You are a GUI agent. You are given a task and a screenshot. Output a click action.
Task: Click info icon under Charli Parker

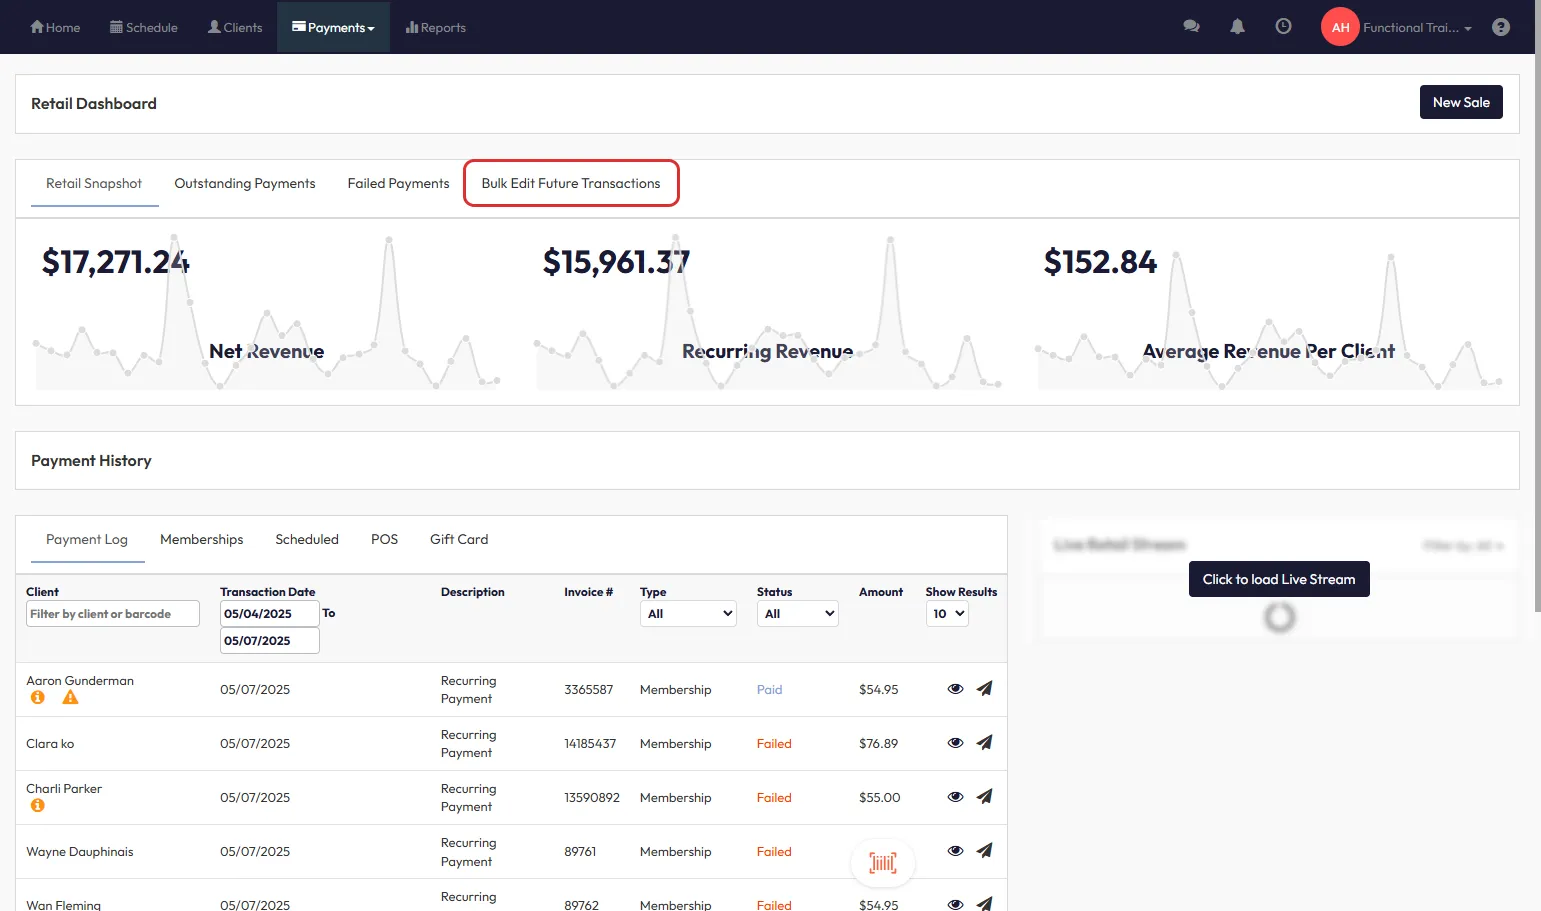37,806
